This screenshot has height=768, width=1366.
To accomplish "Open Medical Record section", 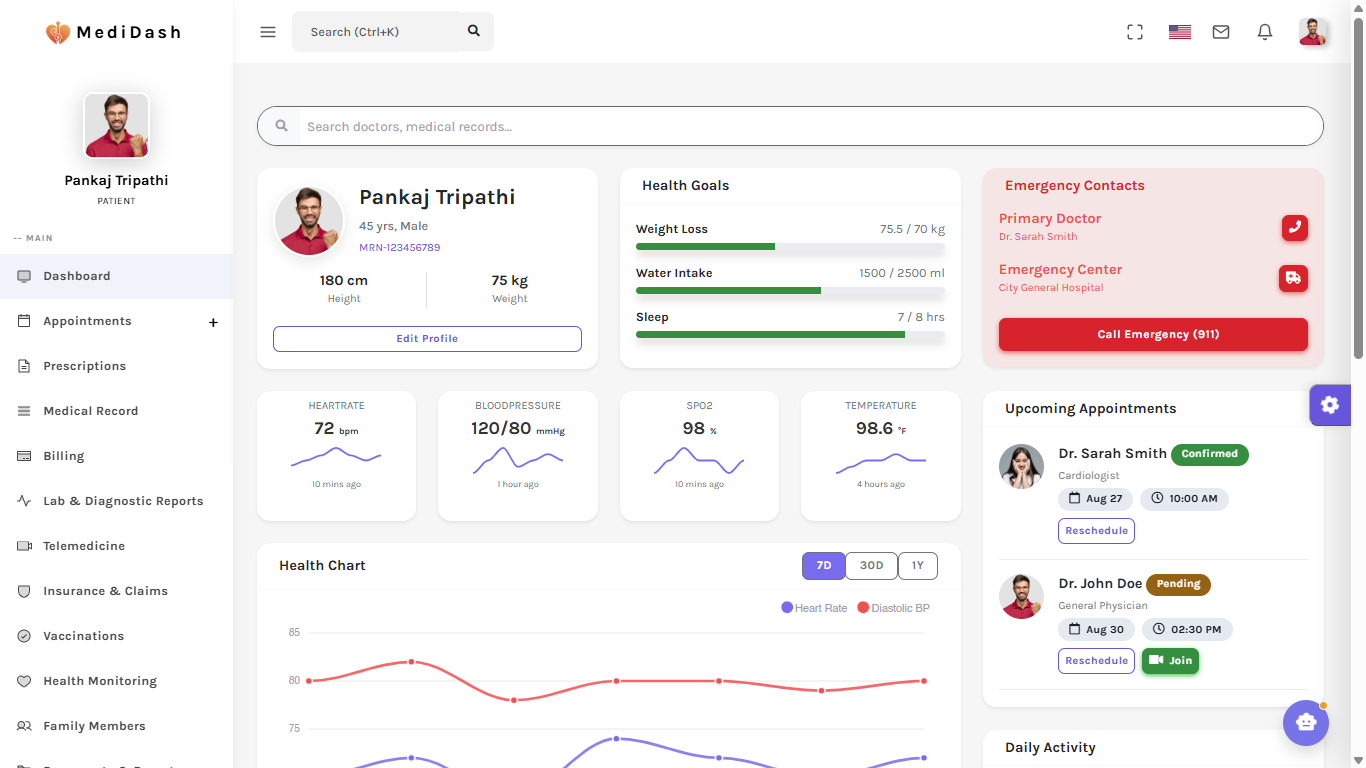I will click(x=116, y=411).
